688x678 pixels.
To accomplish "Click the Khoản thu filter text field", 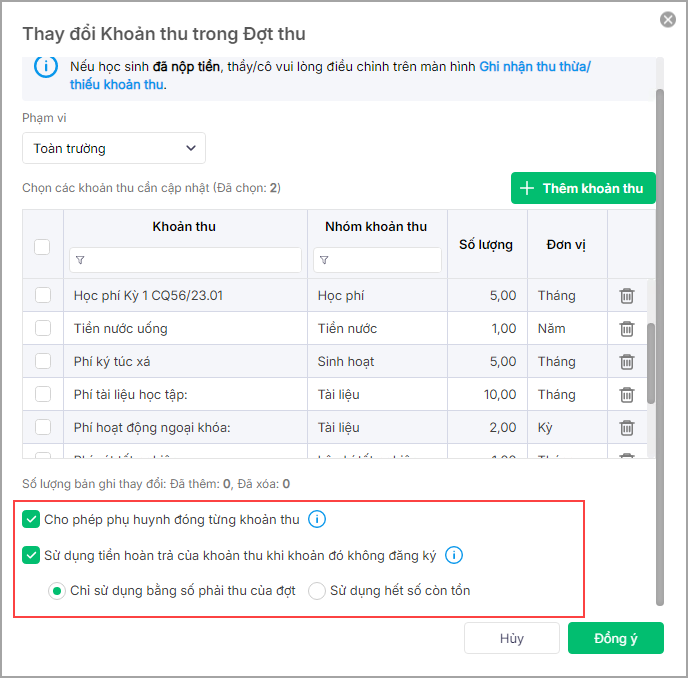I will tap(192, 260).
